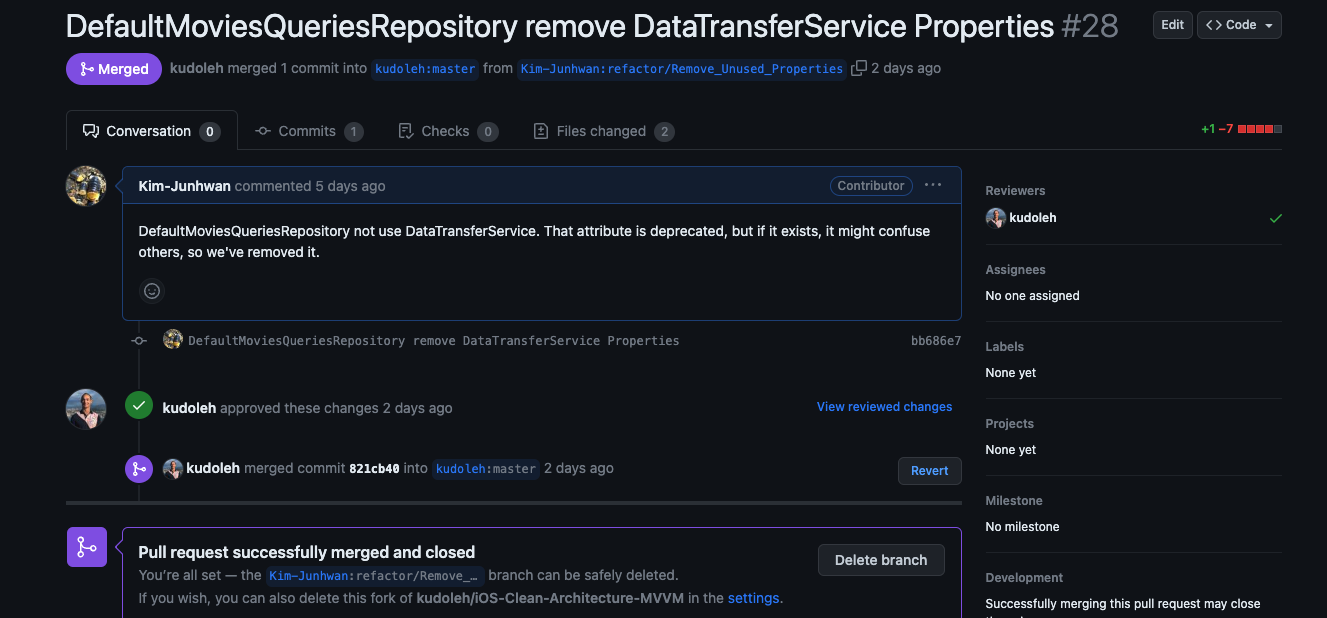Open the comment options three-dots menu
1327x618 pixels.
coord(933,185)
